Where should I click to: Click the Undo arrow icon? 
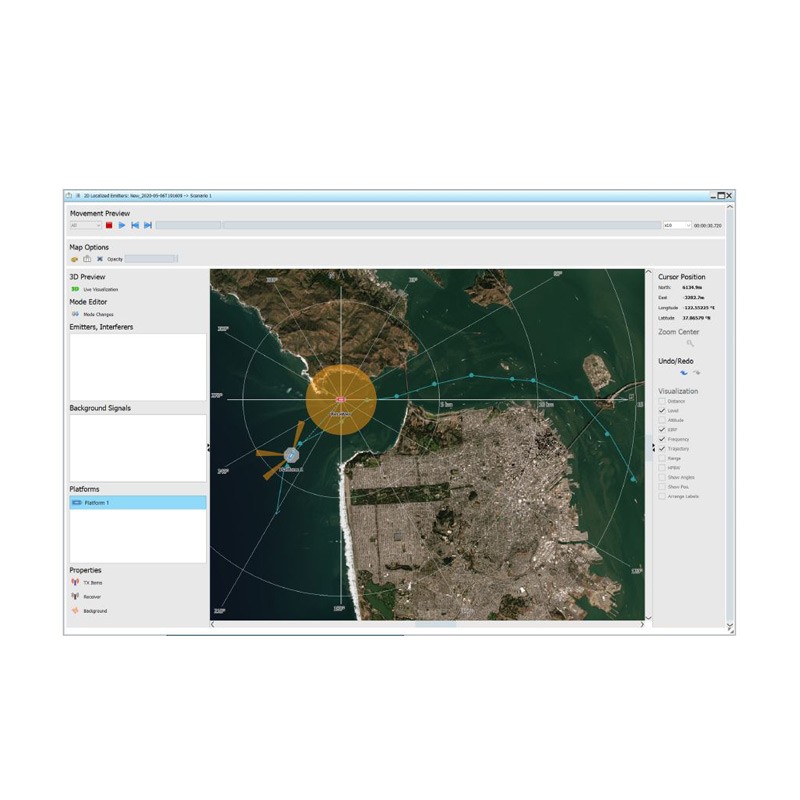[x=683, y=372]
